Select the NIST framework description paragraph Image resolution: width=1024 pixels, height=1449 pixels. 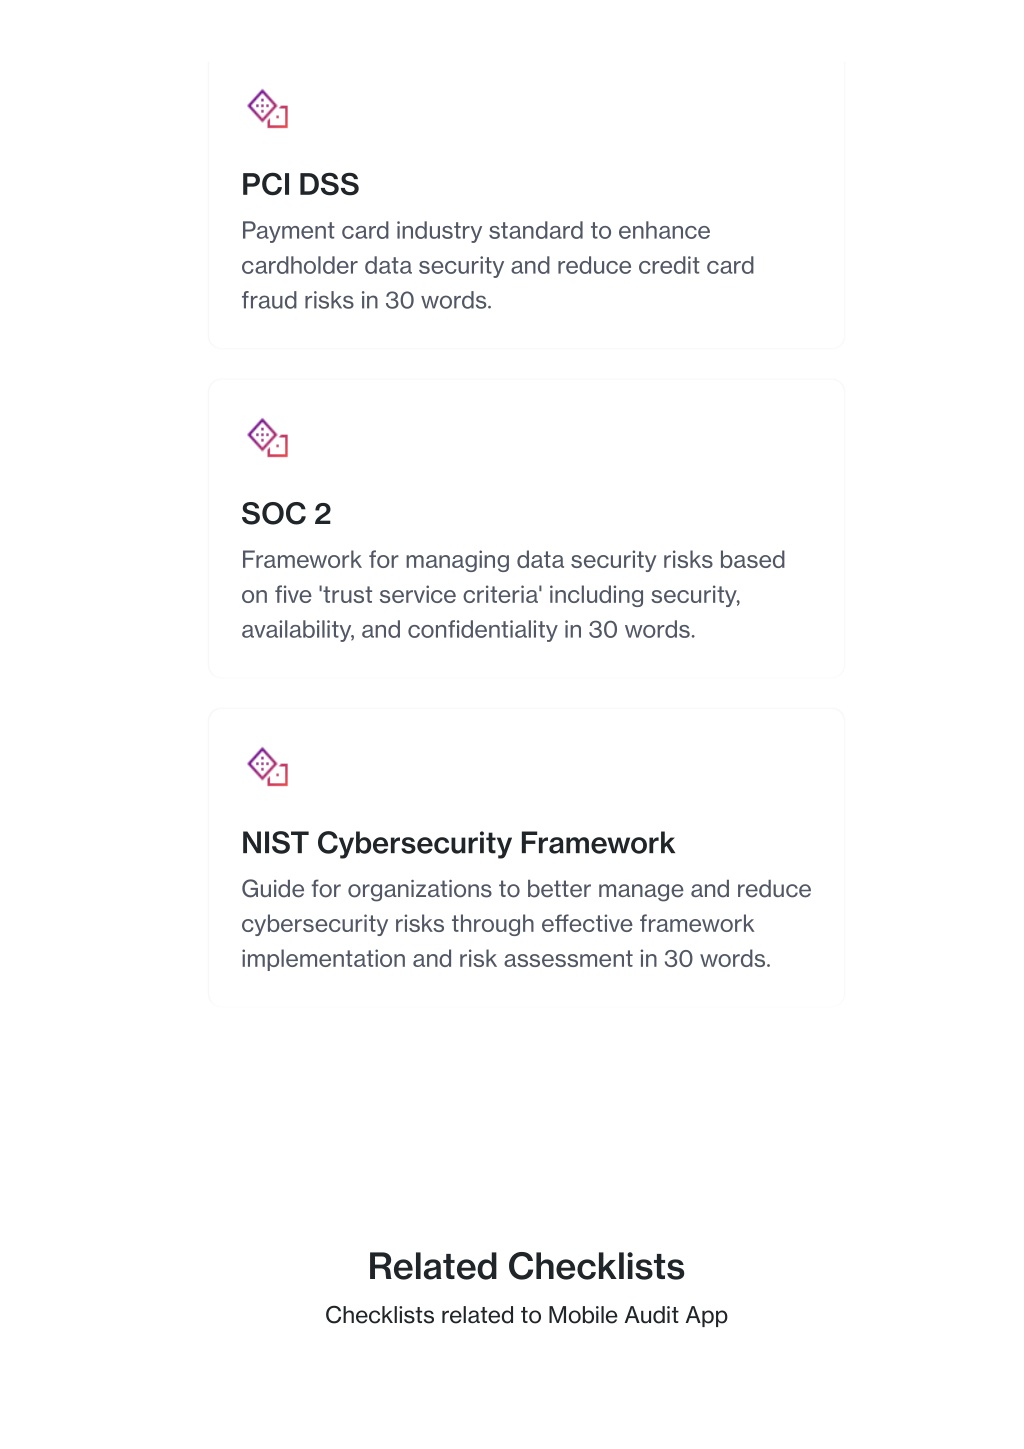point(526,924)
